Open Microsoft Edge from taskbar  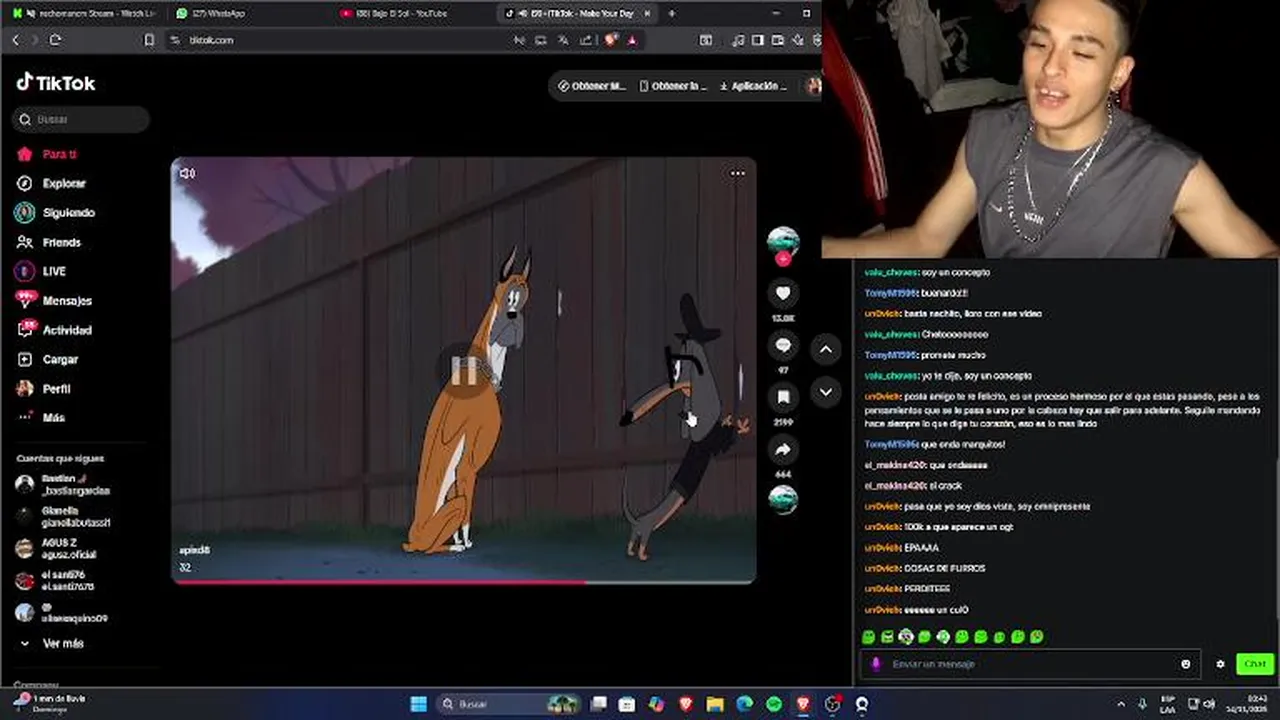click(744, 704)
